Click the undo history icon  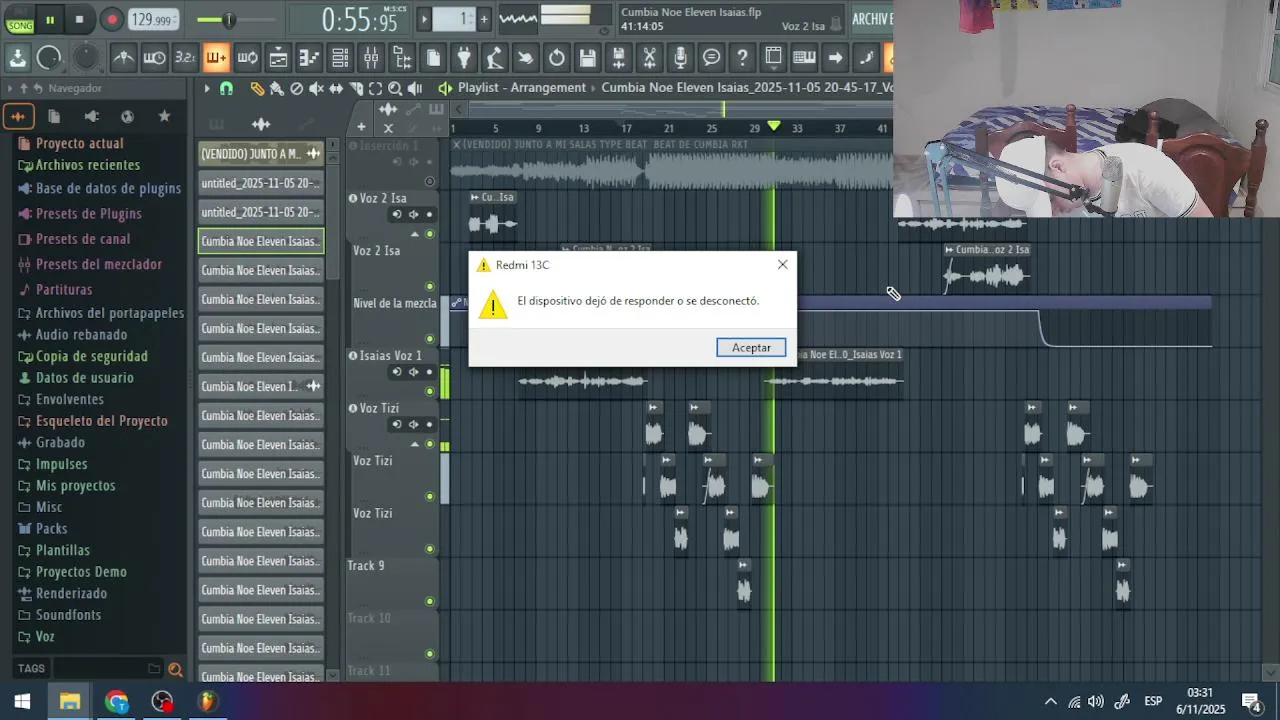[x=557, y=58]
